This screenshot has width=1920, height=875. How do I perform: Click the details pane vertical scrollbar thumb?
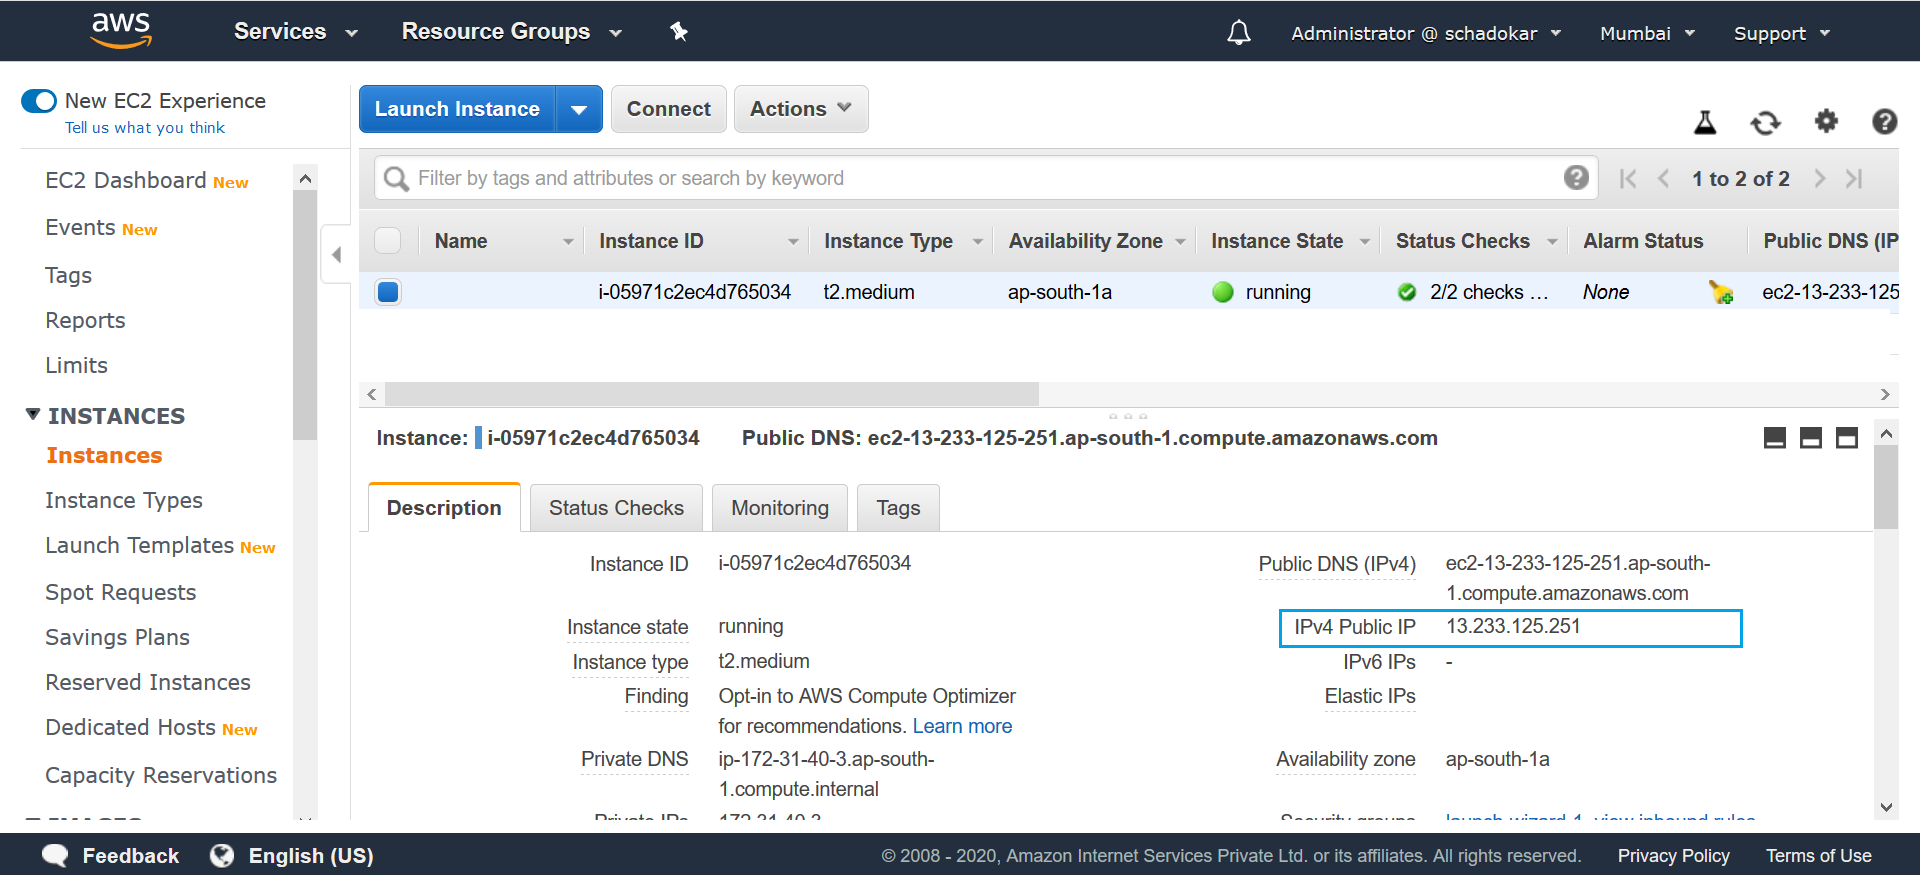pyautogui.click(x=1886, y=487)
